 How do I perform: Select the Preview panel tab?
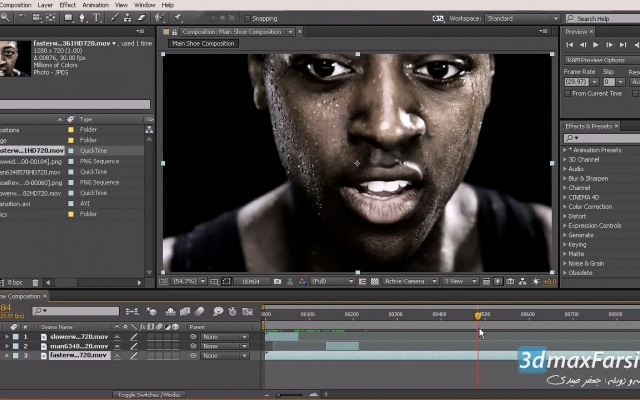[x=576, y=32]
